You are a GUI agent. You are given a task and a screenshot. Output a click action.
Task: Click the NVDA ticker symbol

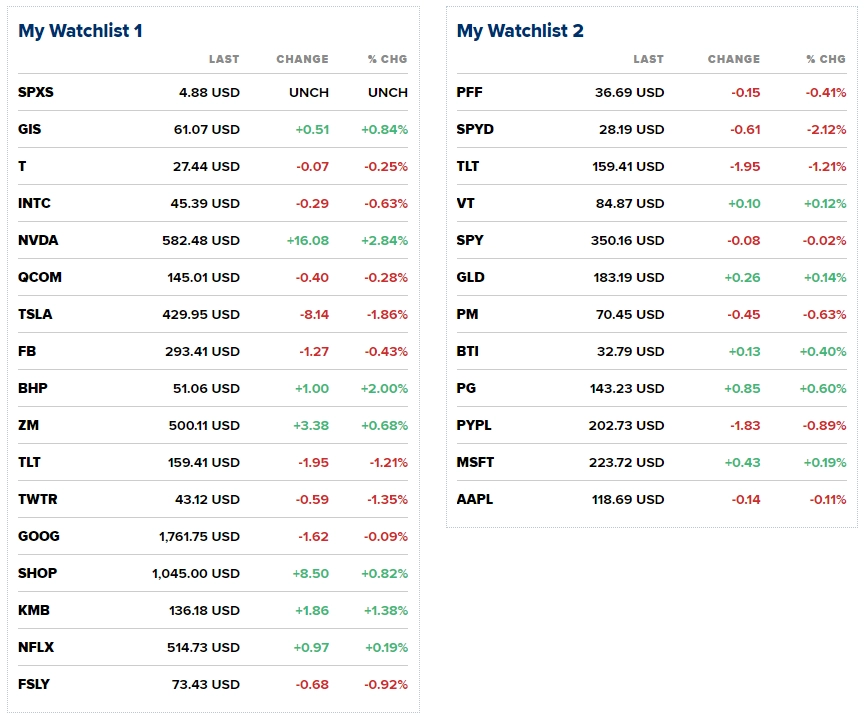[38, 240]
